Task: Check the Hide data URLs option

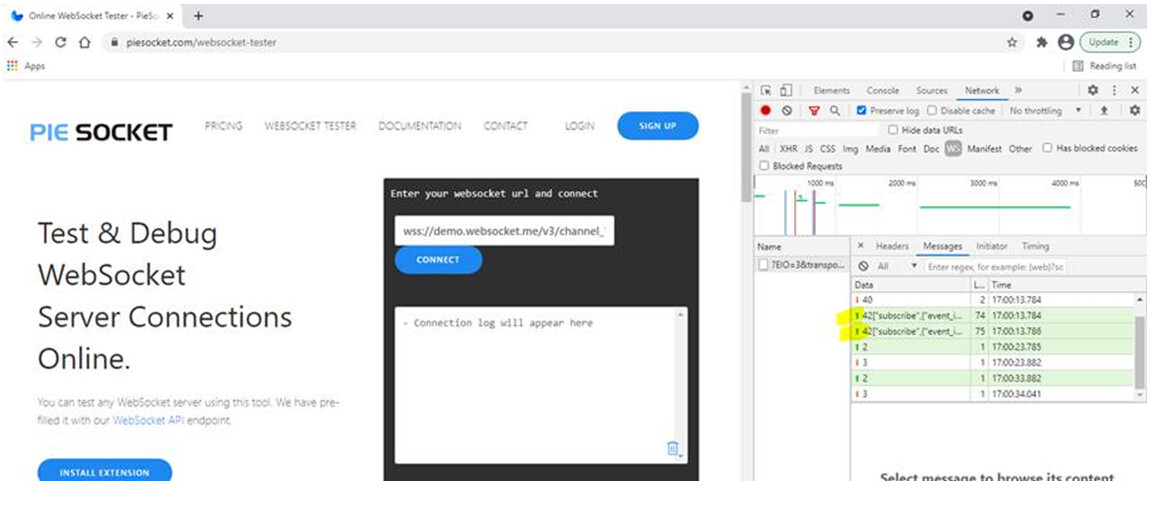Action: [x=894, y=130]
